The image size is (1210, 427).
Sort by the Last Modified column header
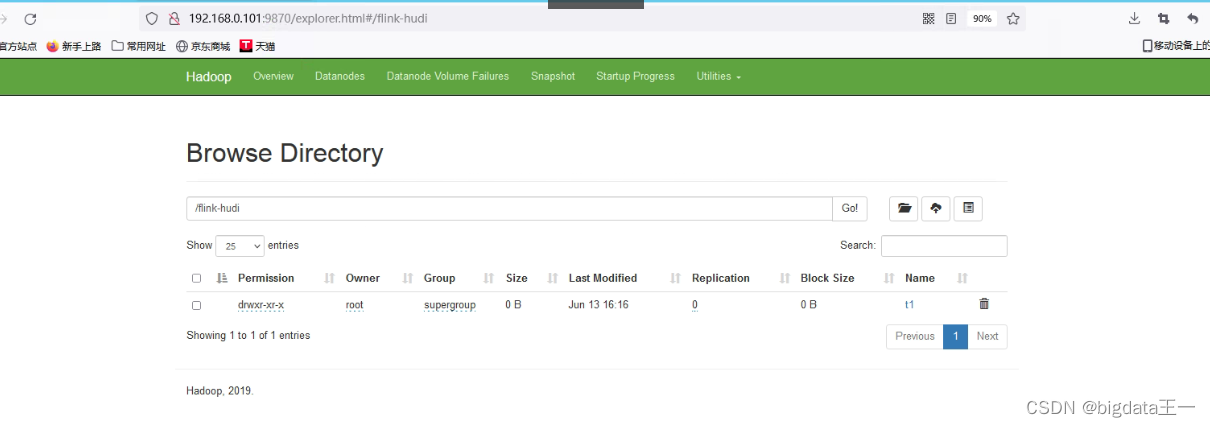(603, 278)
